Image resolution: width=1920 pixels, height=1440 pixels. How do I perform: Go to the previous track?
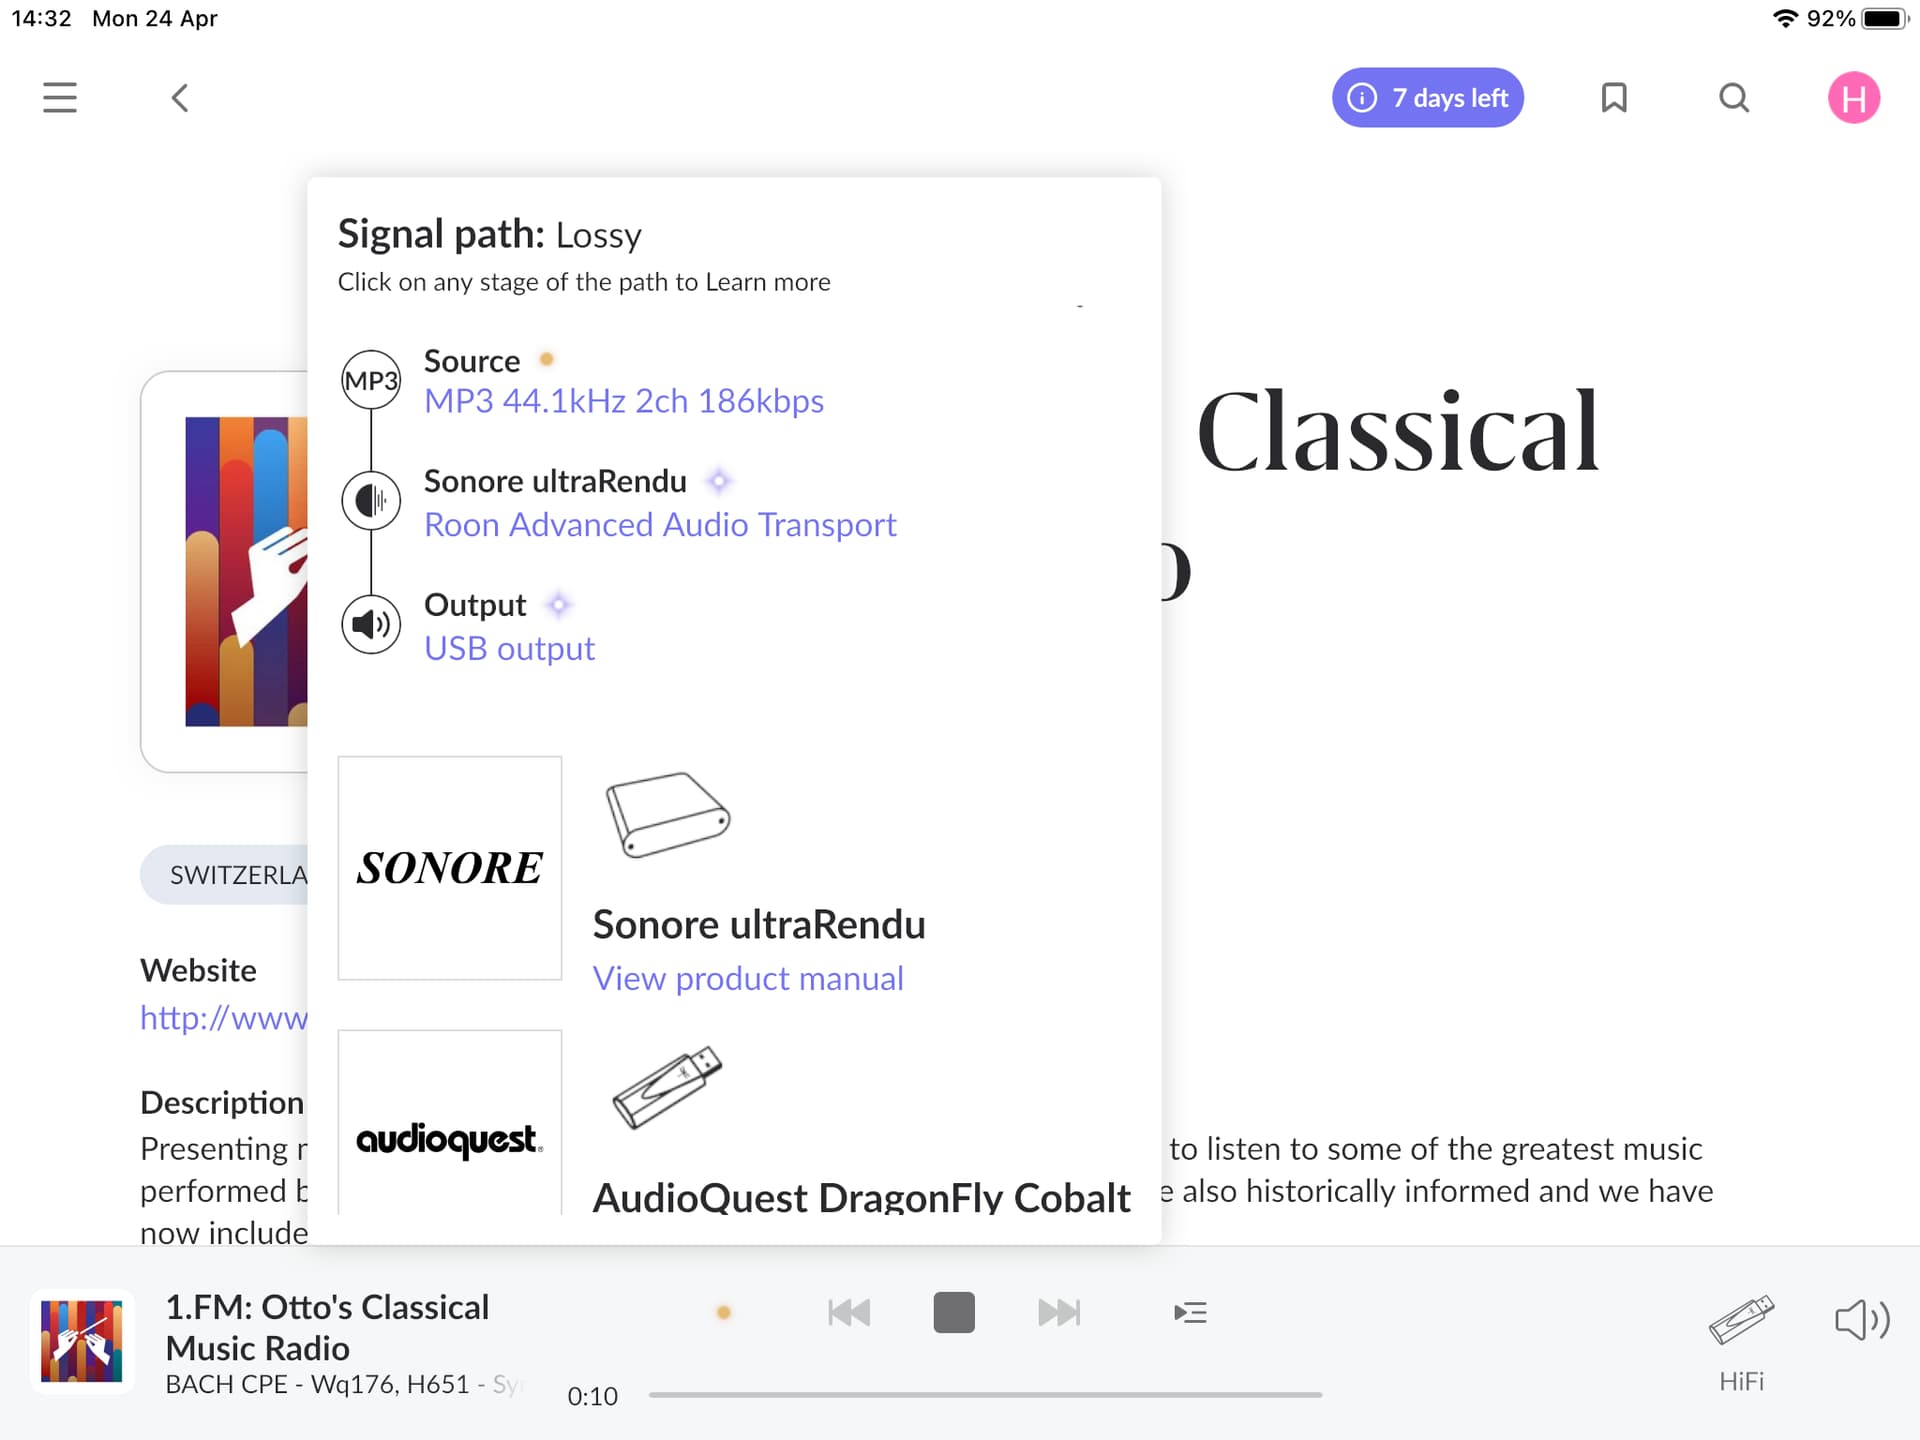(849, 1312)
